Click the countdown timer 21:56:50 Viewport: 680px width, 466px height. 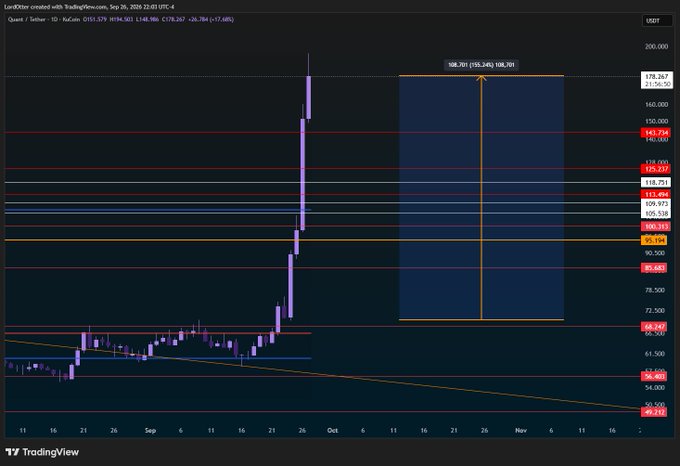[657, 85]
